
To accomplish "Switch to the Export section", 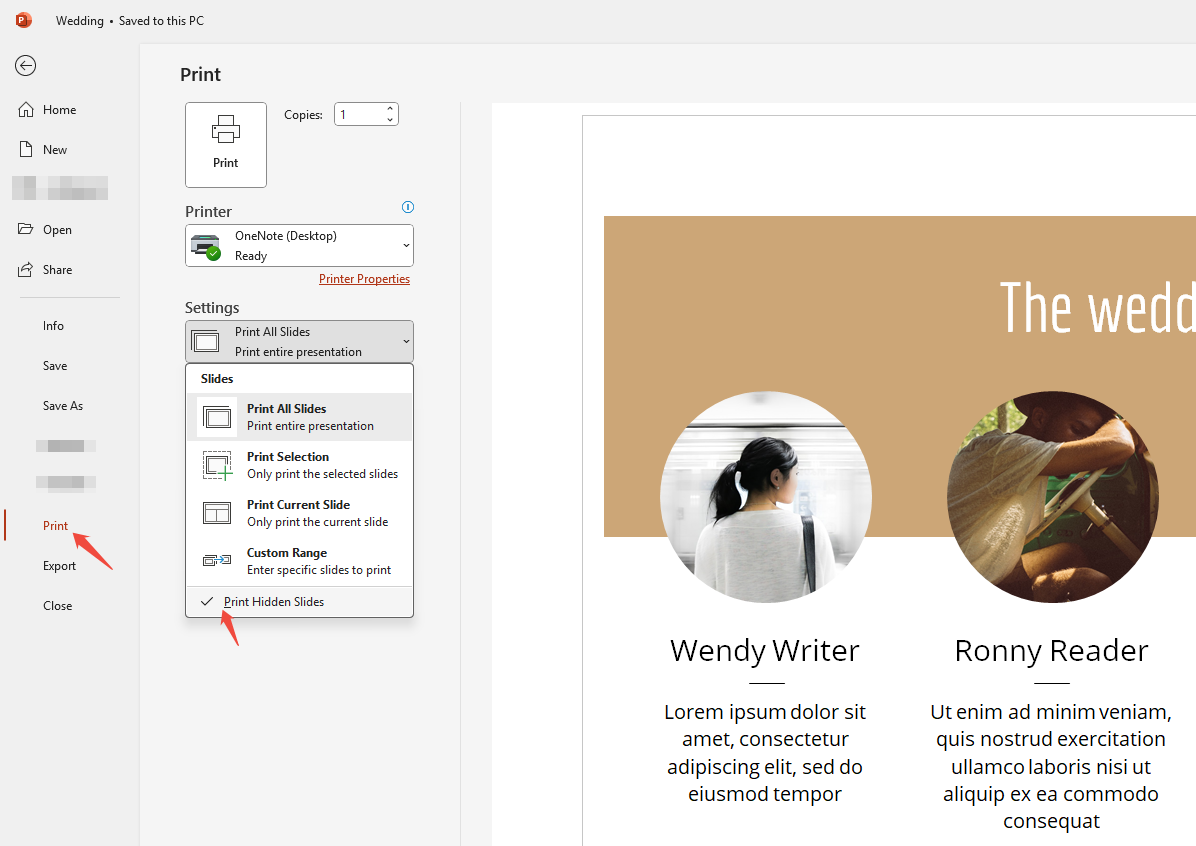I will click(x=59, y=565).
